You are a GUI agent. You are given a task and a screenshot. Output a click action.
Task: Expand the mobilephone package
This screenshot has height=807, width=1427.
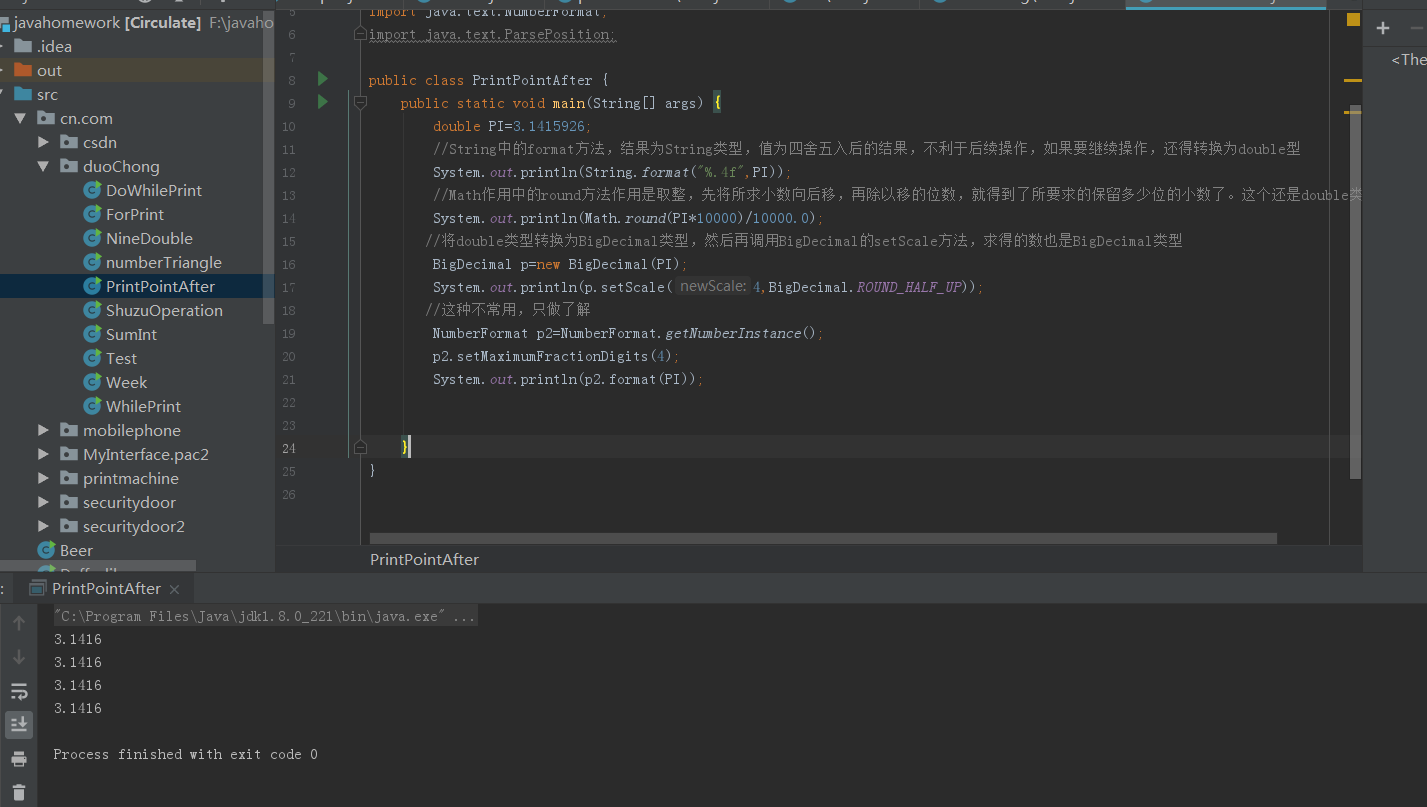point(43,431)
